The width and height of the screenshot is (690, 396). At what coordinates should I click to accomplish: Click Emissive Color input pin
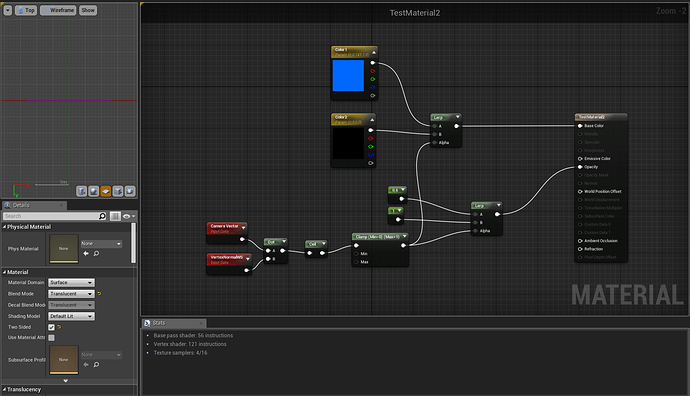click(580, 158)
